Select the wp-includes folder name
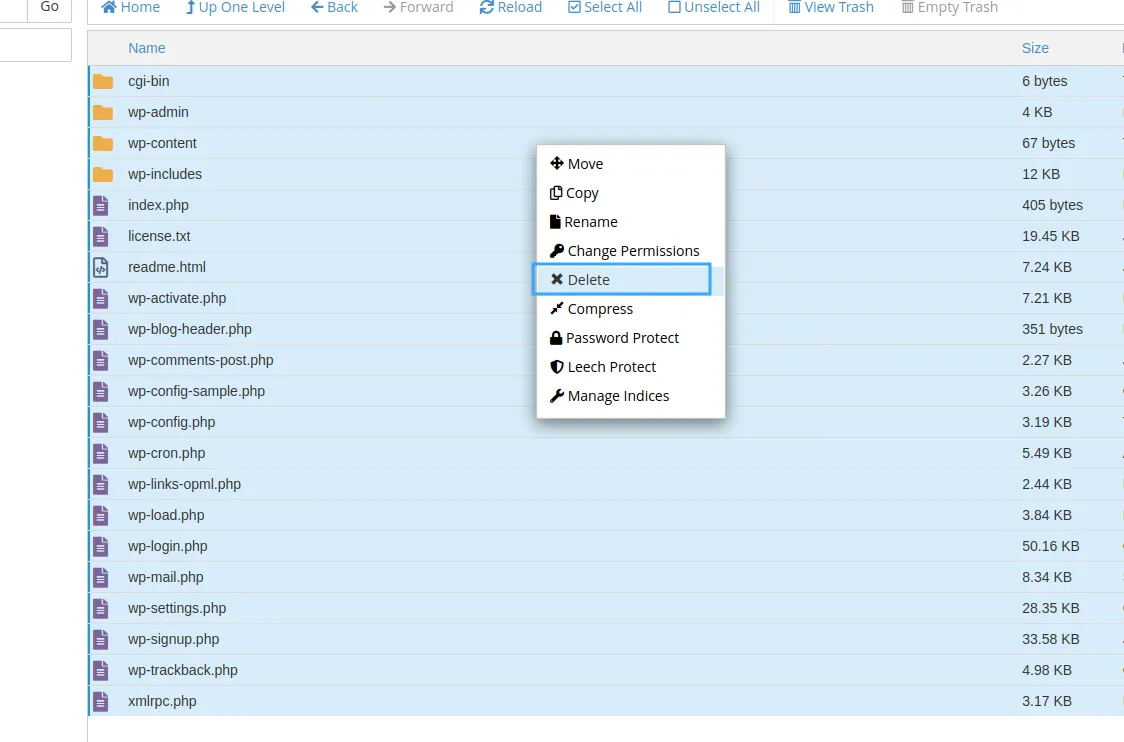 (165, 174)
